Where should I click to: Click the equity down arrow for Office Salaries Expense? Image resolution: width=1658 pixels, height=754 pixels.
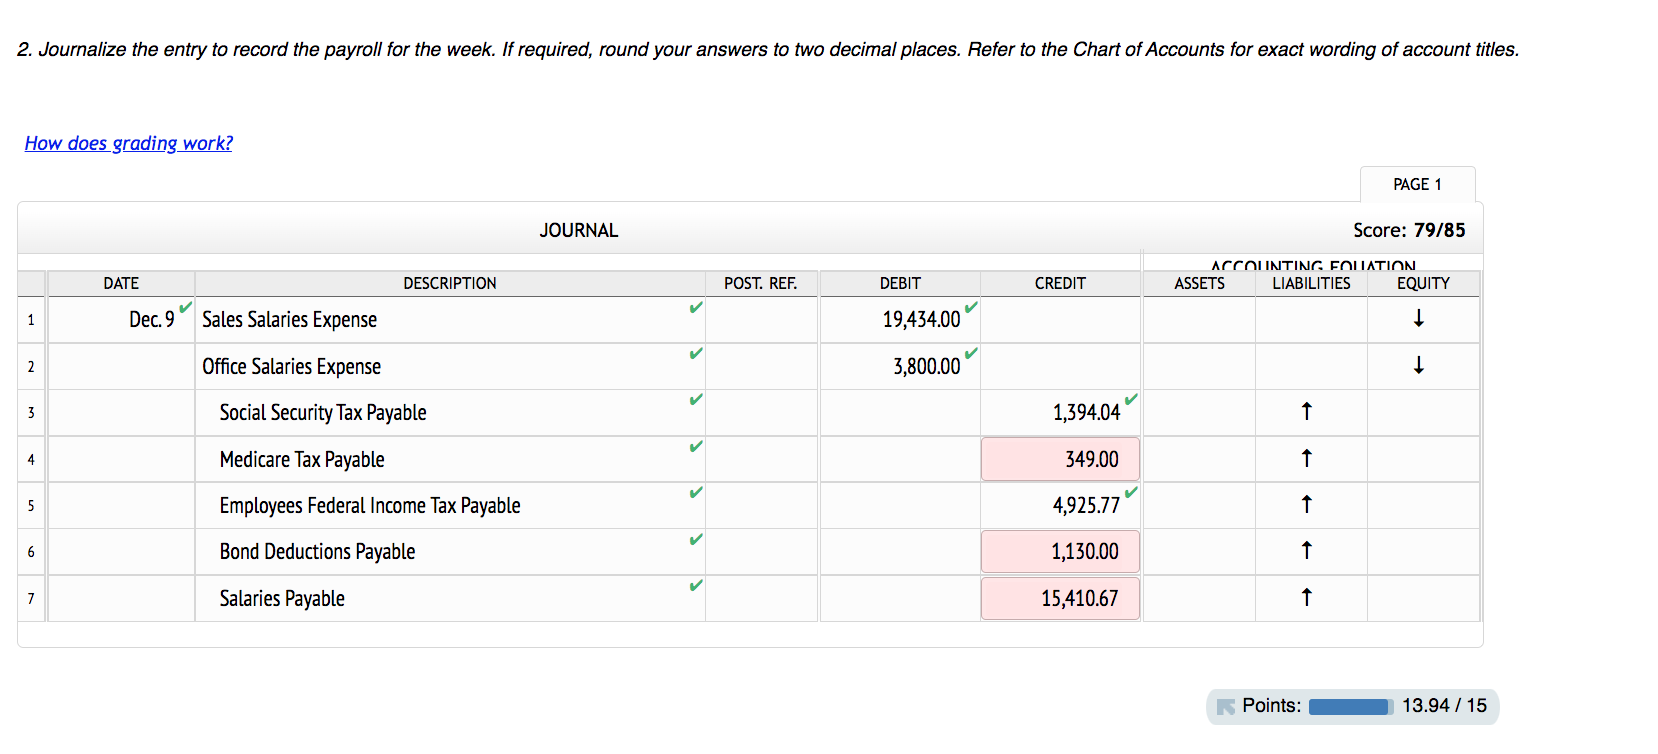click(1418, 365)
